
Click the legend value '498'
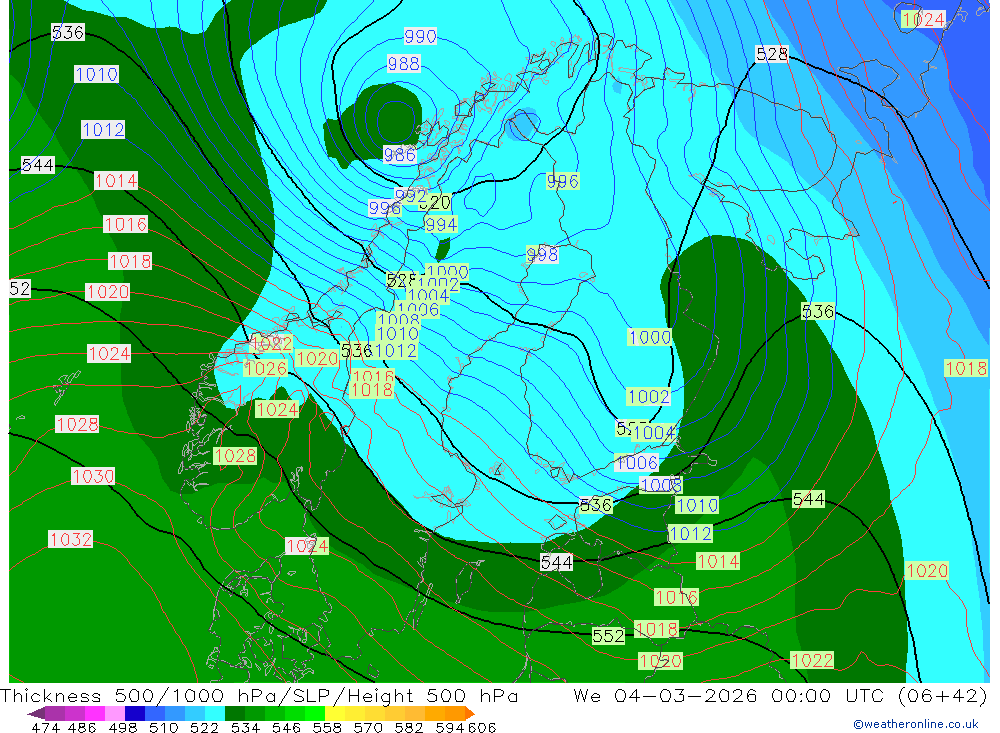point(123,727)
